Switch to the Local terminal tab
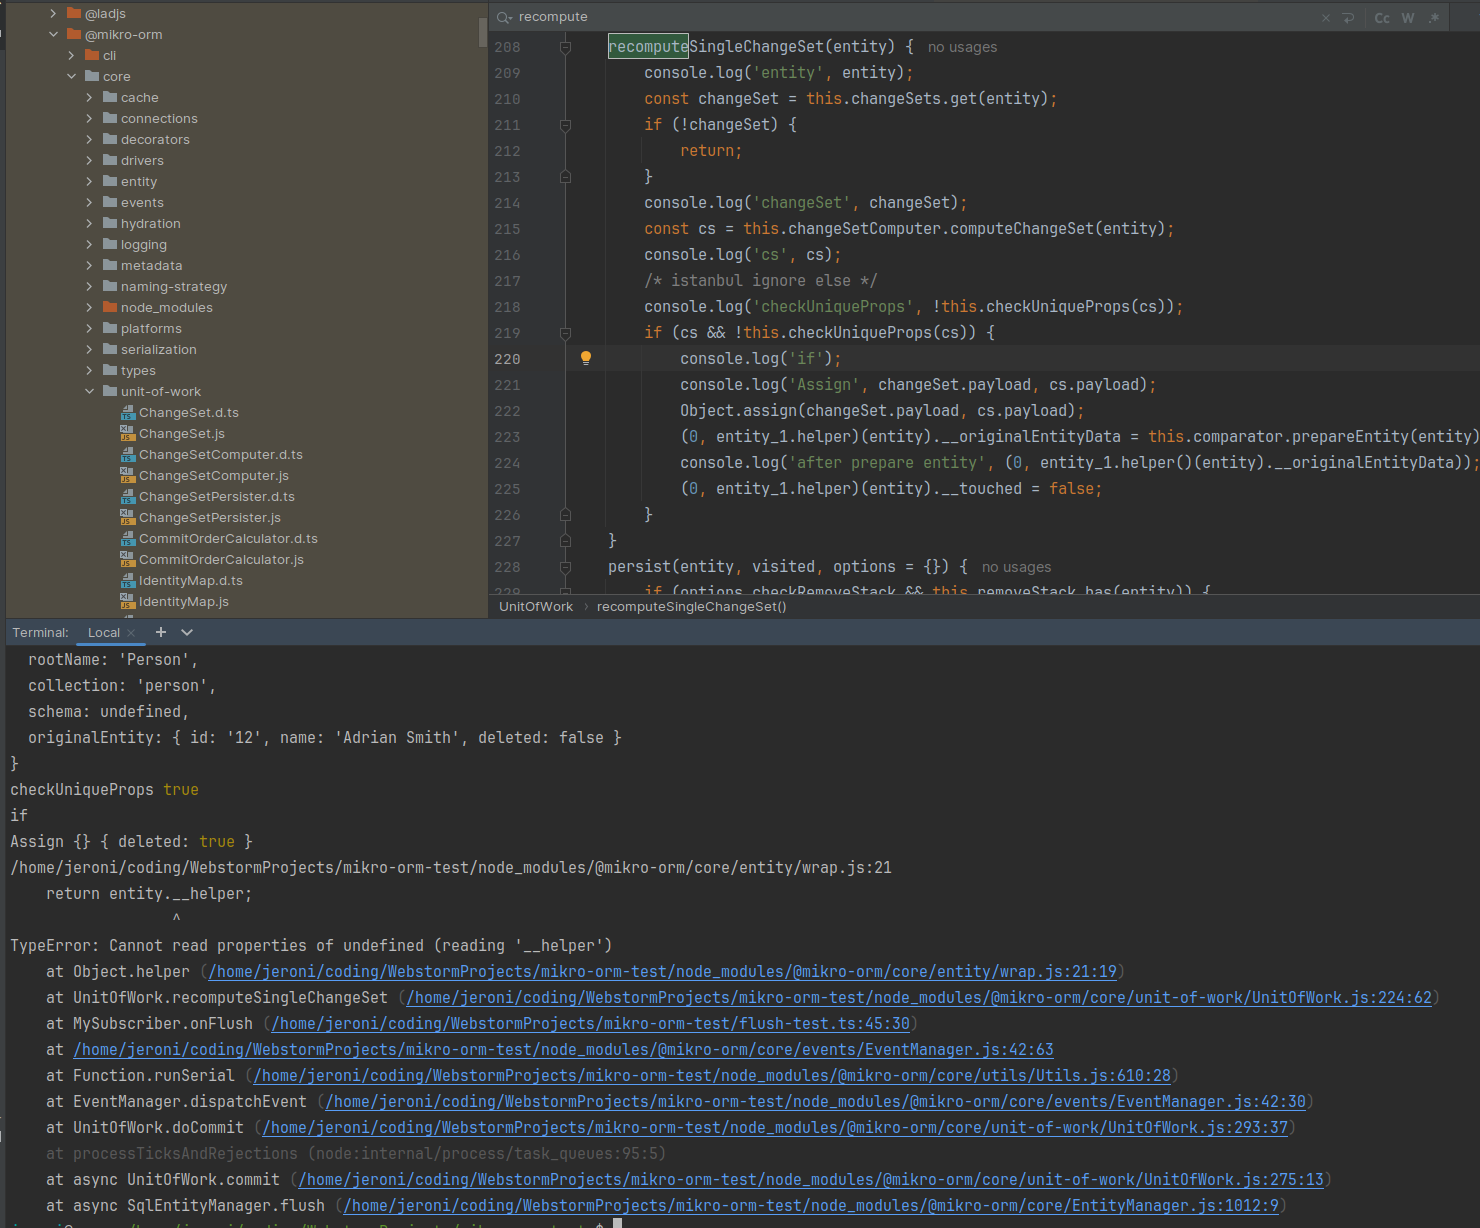1480x1228 pixels. 103,632
